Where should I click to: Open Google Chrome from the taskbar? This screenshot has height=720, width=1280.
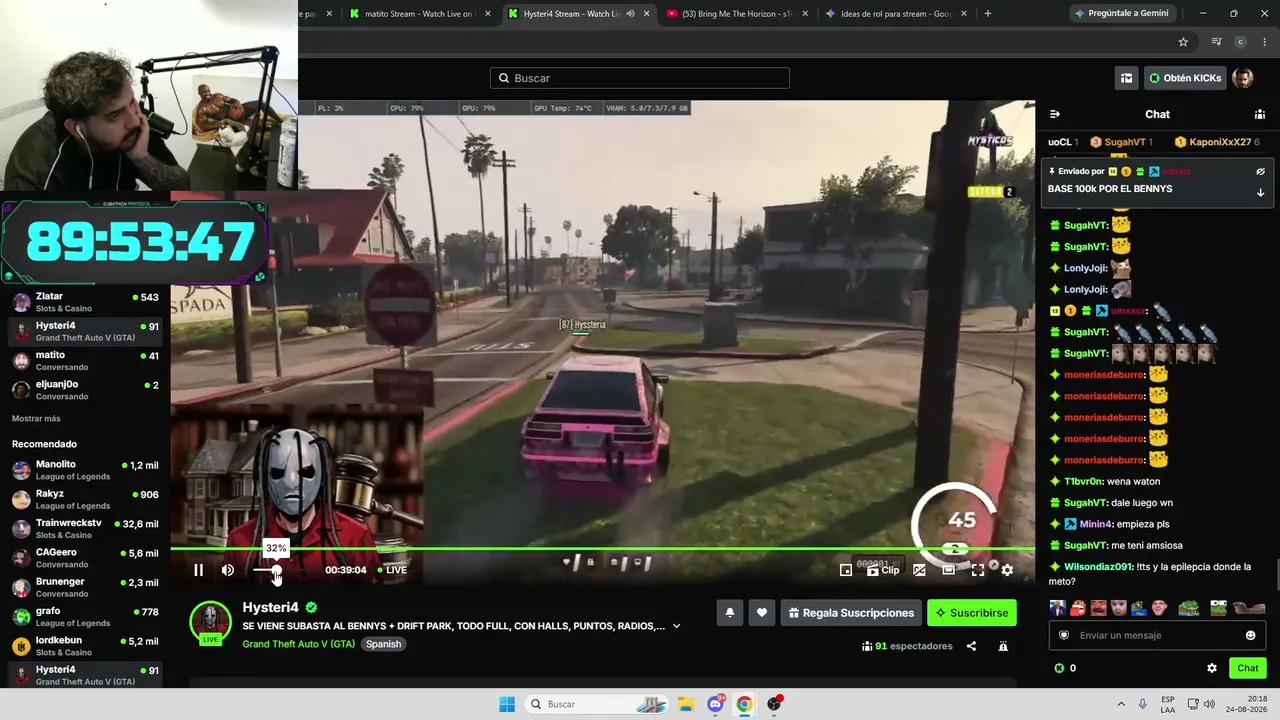(x=744, y=704)
